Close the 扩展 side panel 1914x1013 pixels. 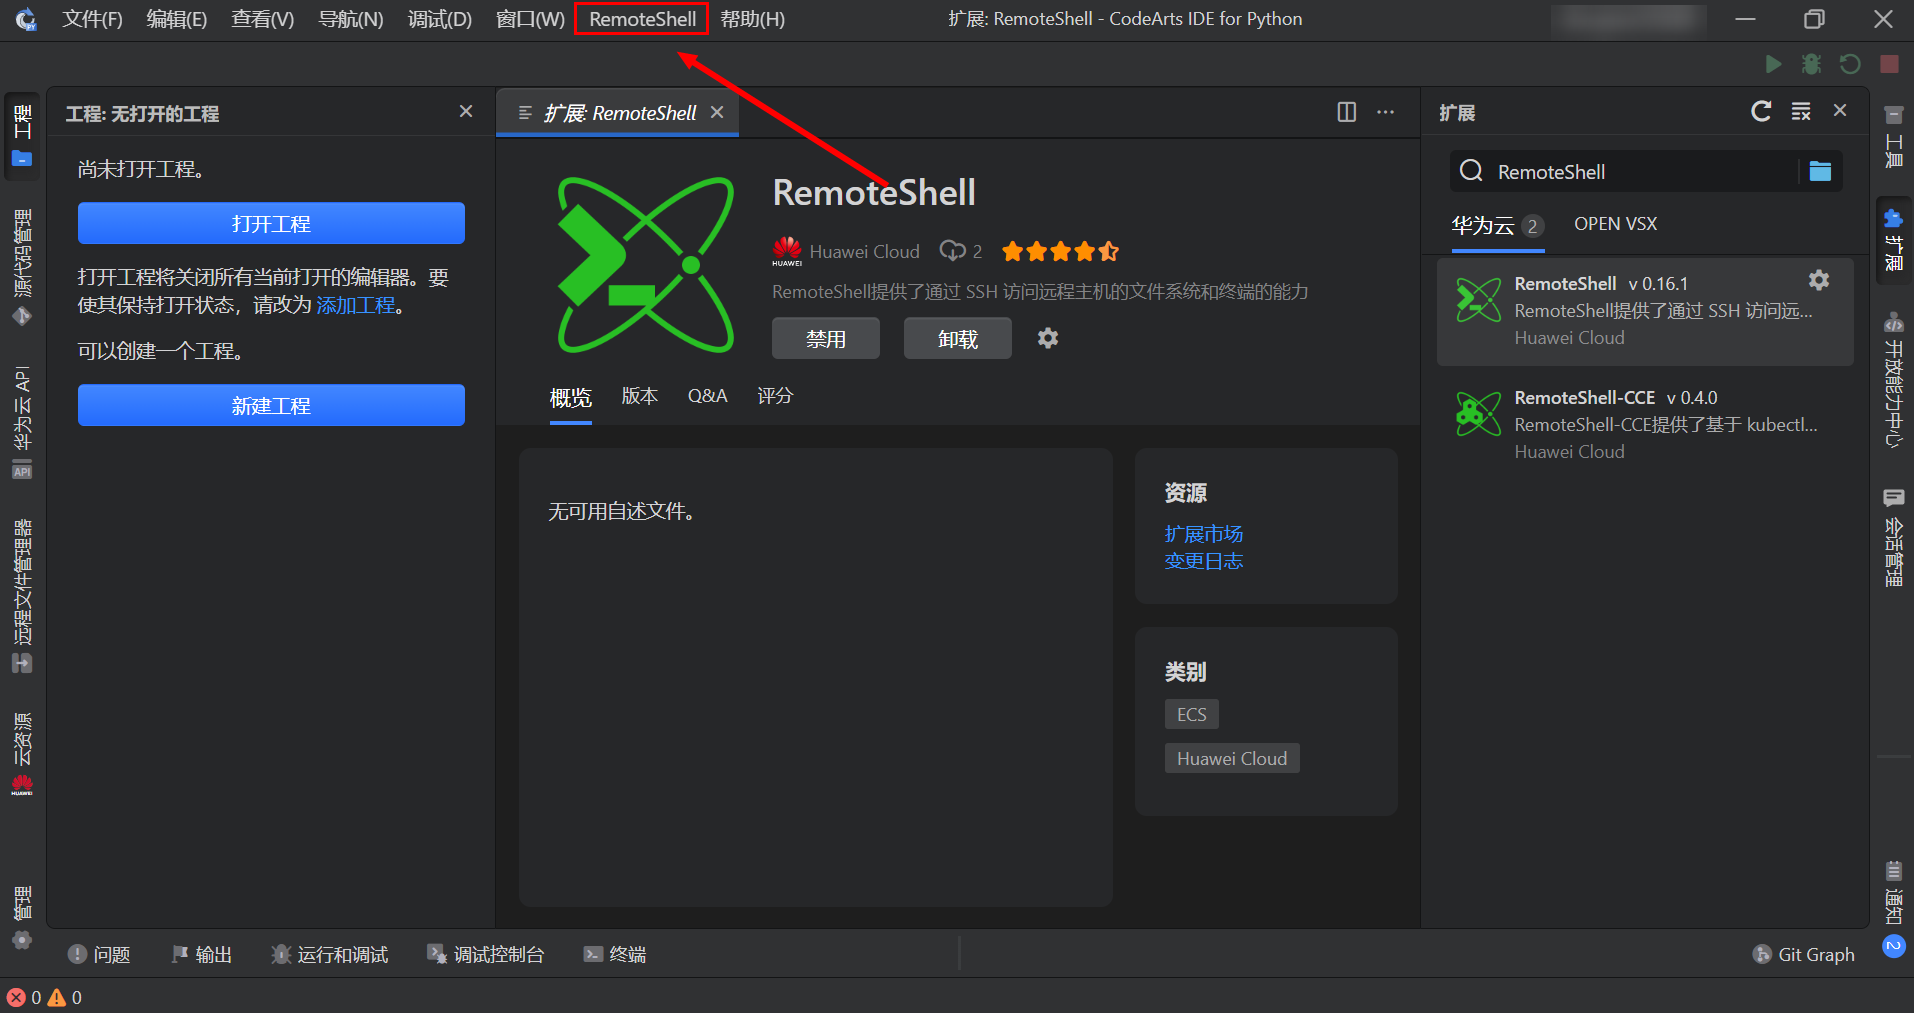coord(1840,111)
